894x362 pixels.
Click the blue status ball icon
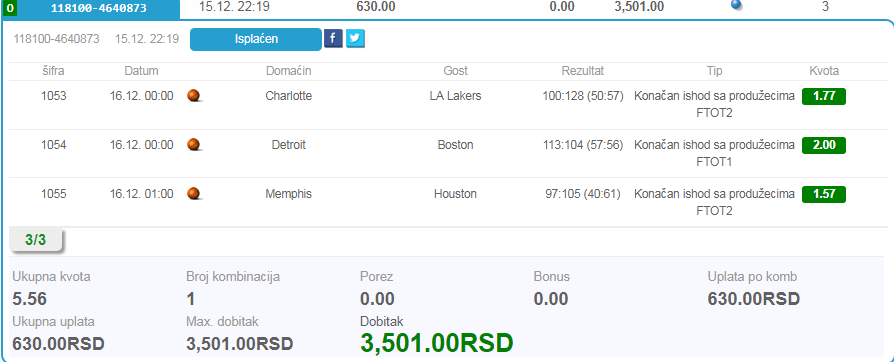tap(737, 5)
